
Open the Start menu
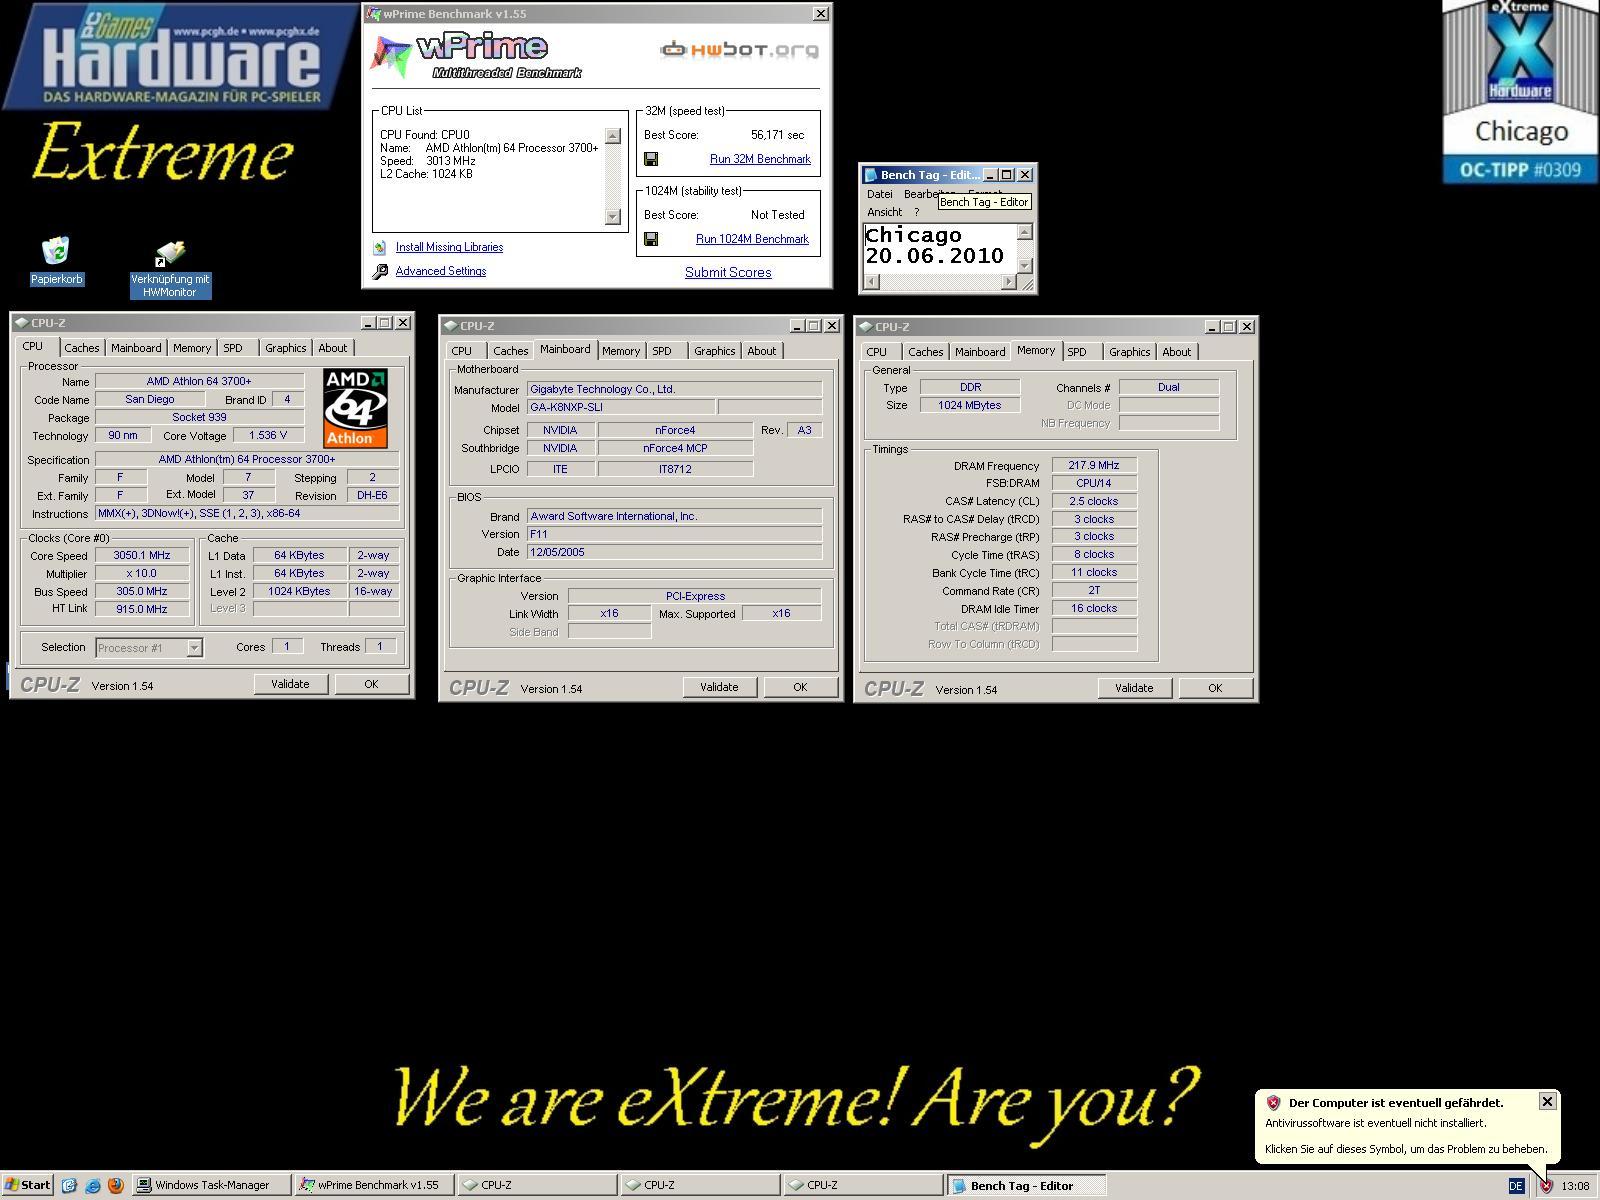point(28,1185)
